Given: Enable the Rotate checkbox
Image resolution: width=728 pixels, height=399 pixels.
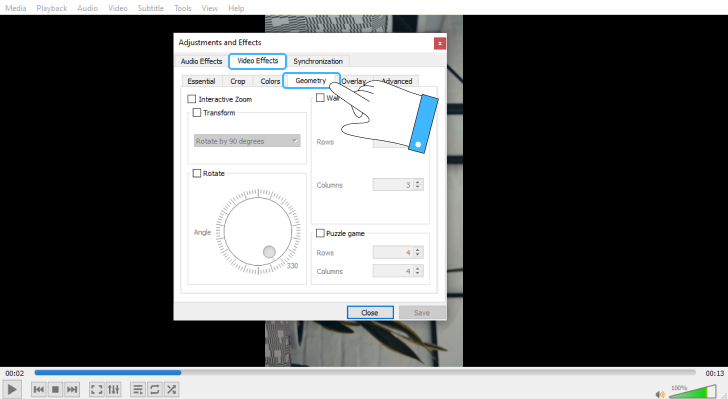Looking at the screenshot, I should click(x=197, y=173).
